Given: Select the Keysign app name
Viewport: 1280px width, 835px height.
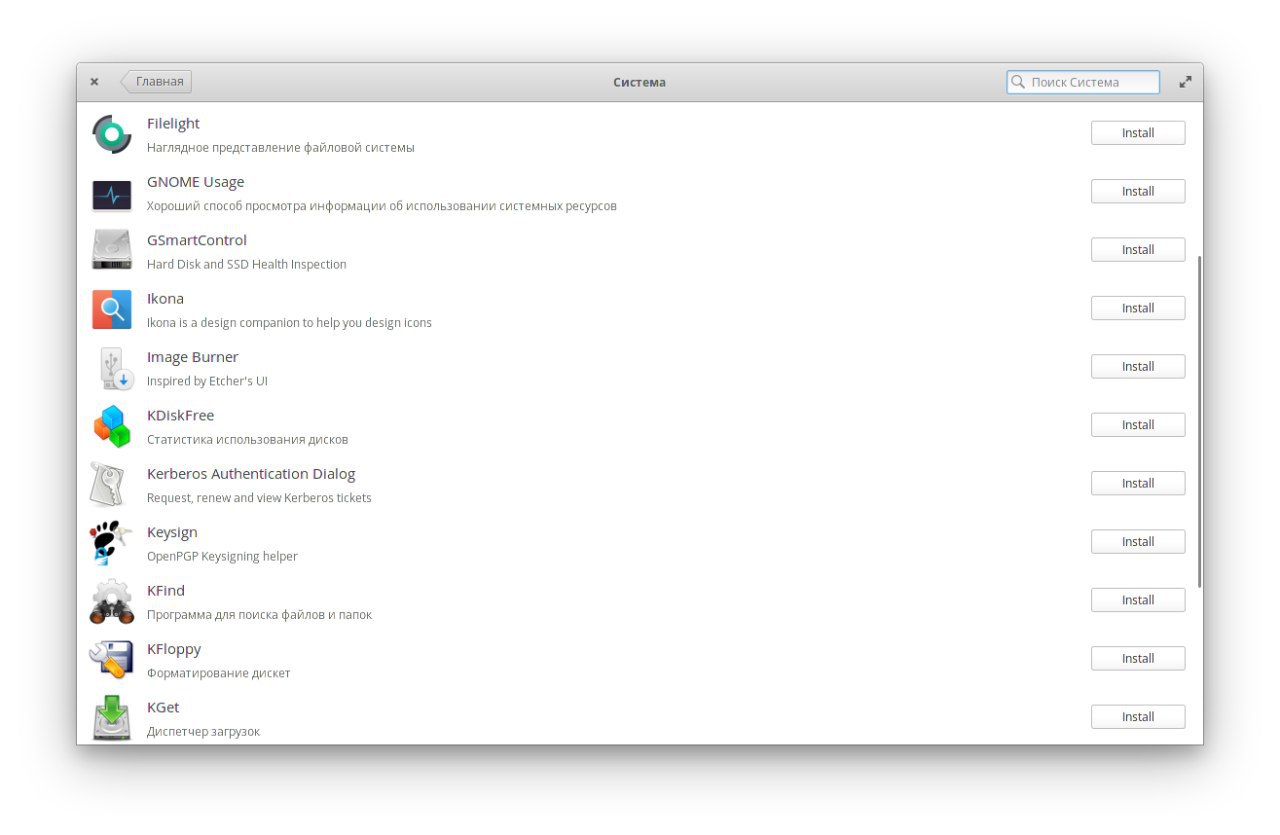Looking at the screenshot, I should click(x=172, y=532).
